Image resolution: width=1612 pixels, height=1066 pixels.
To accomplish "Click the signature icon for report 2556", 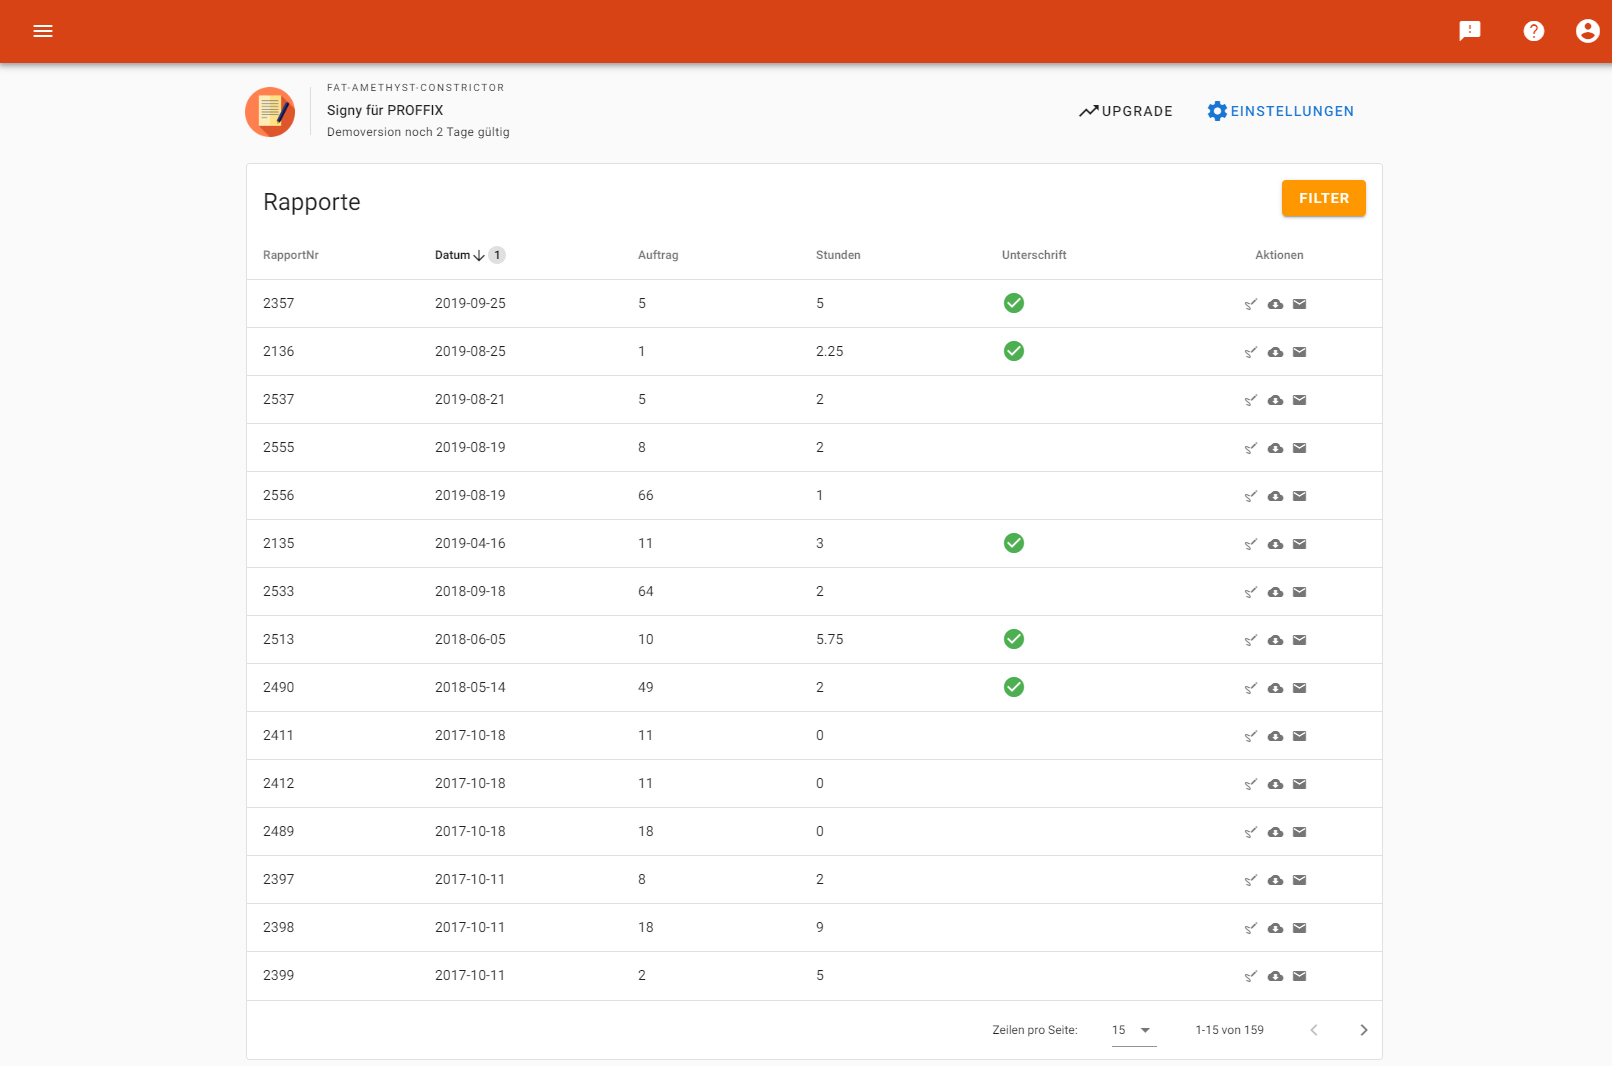I will click(1250, 496).
